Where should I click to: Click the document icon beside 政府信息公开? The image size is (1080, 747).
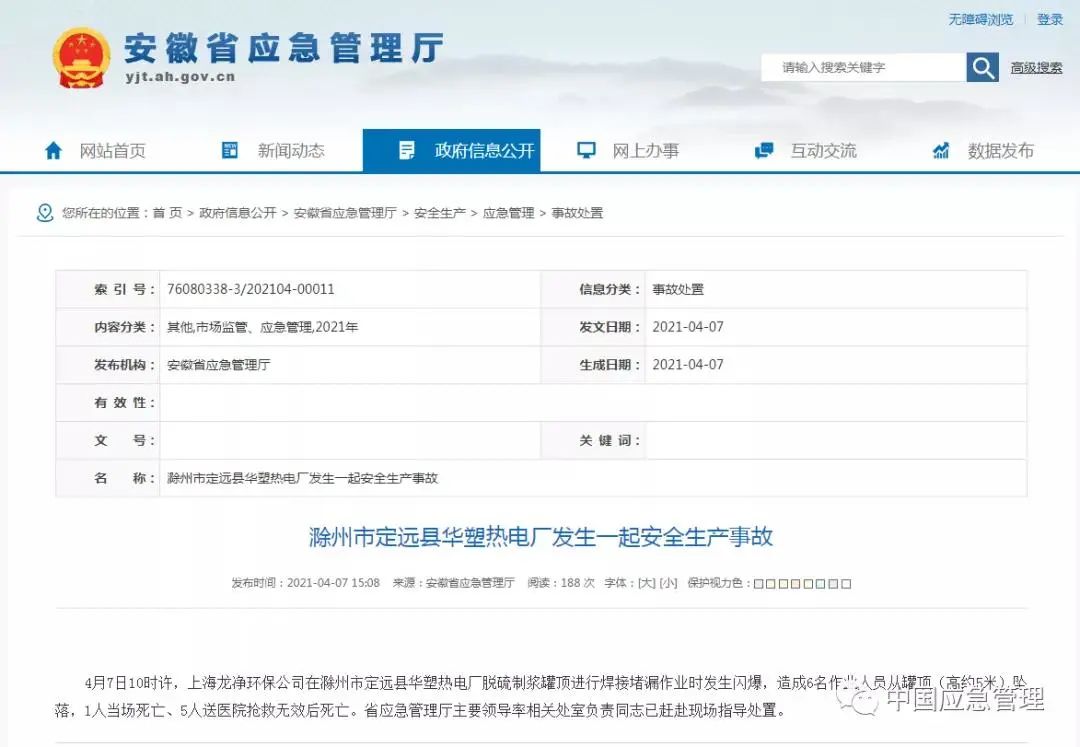(x=407, y=150)
